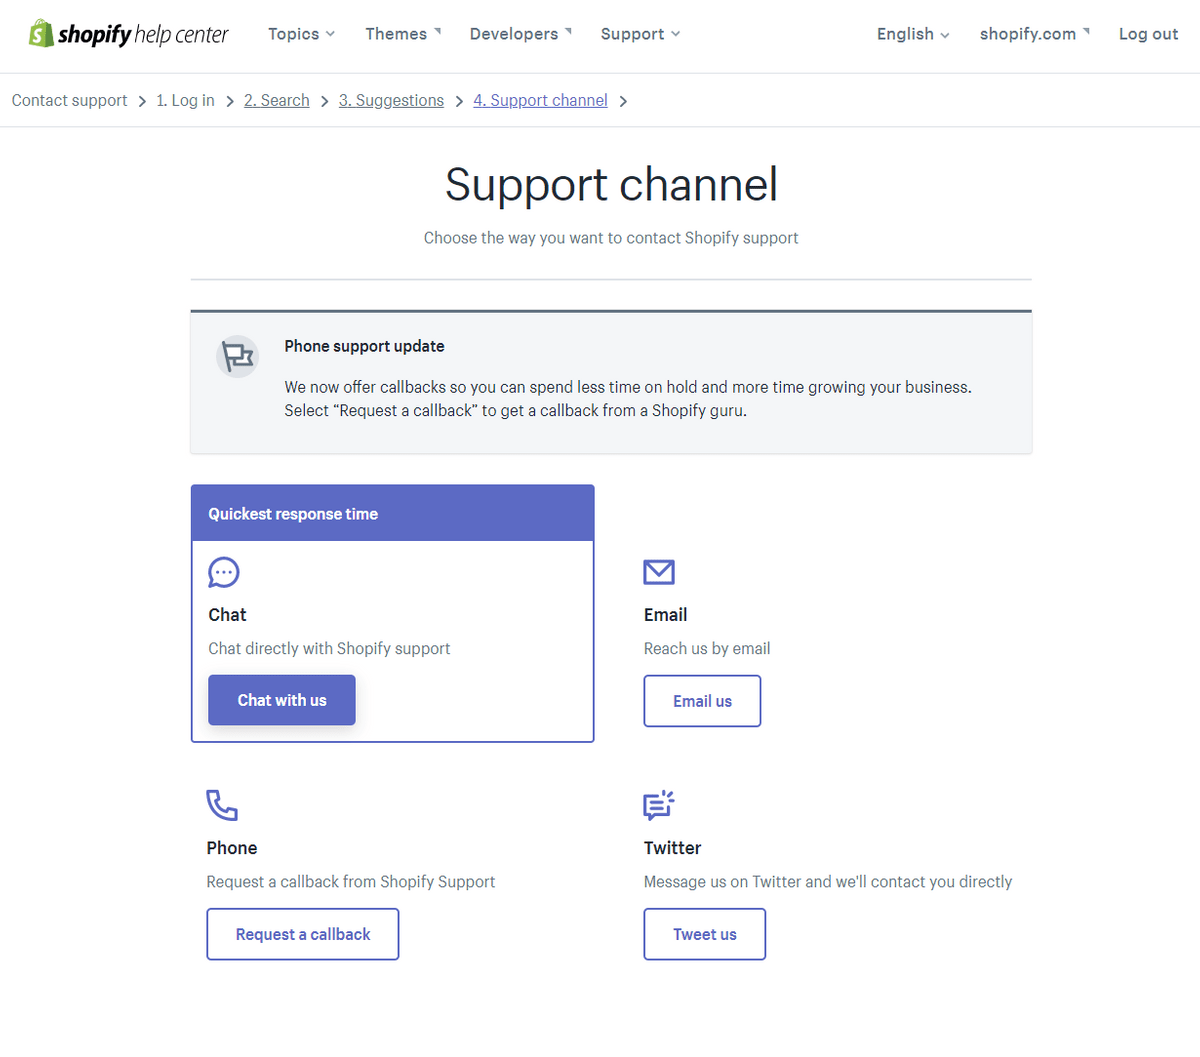Open the English language selector
1200x1057 pixels.
coord(913,34)
